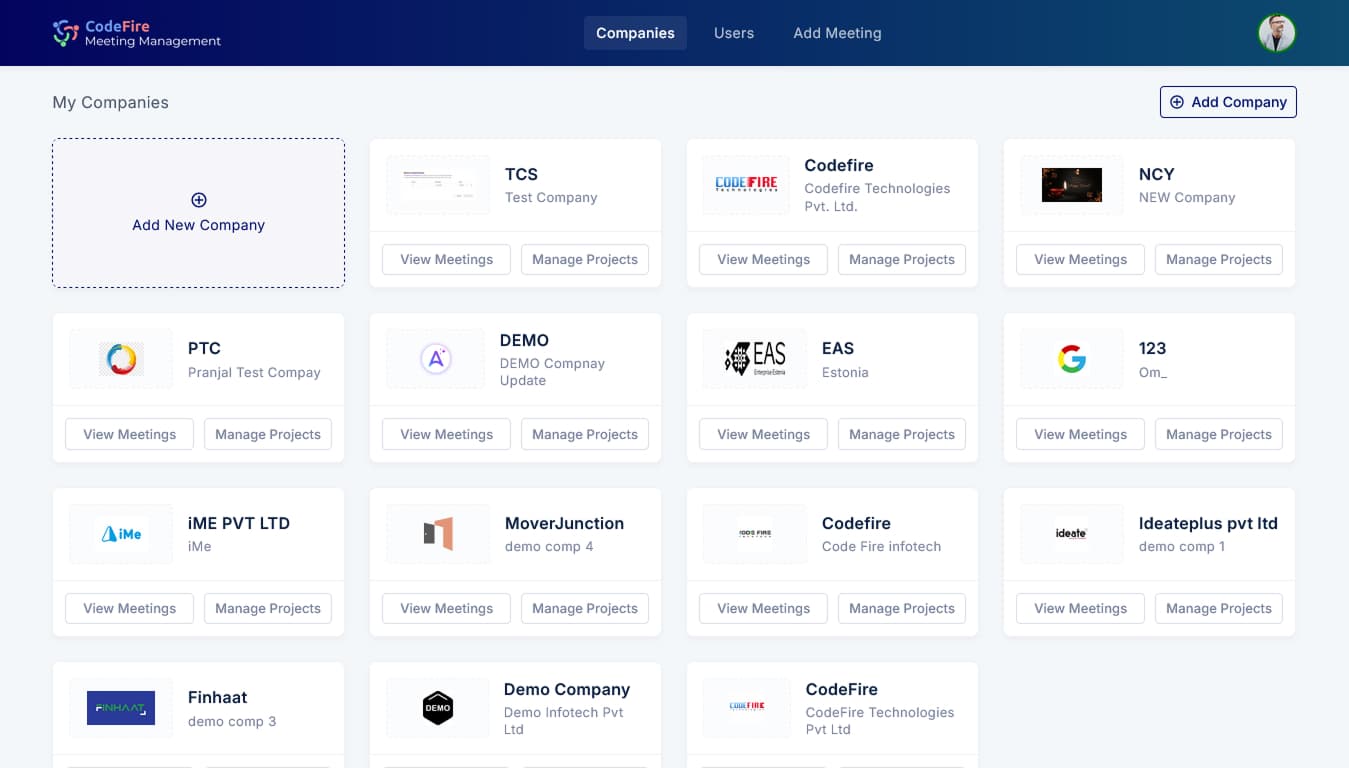Select the PTC colorful ring logo
1349x768 pixels.
pyautogui.click(x=121, y=359)
